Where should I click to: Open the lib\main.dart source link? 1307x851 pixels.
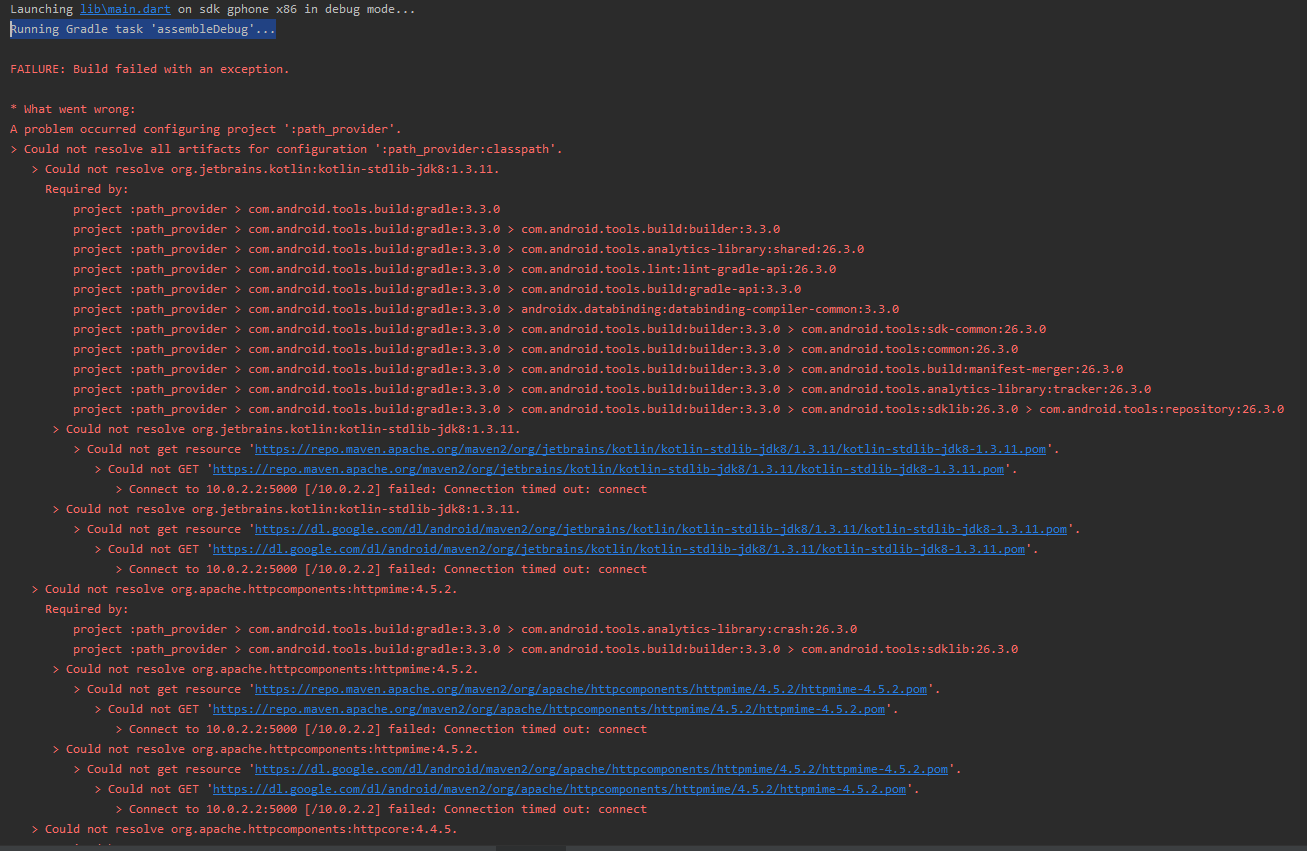pos(124,8)
